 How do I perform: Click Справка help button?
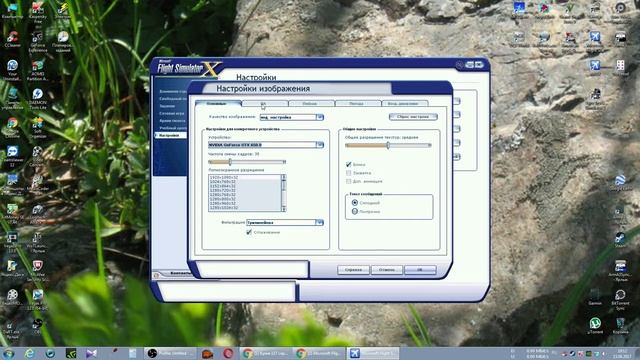coord(353,270)
